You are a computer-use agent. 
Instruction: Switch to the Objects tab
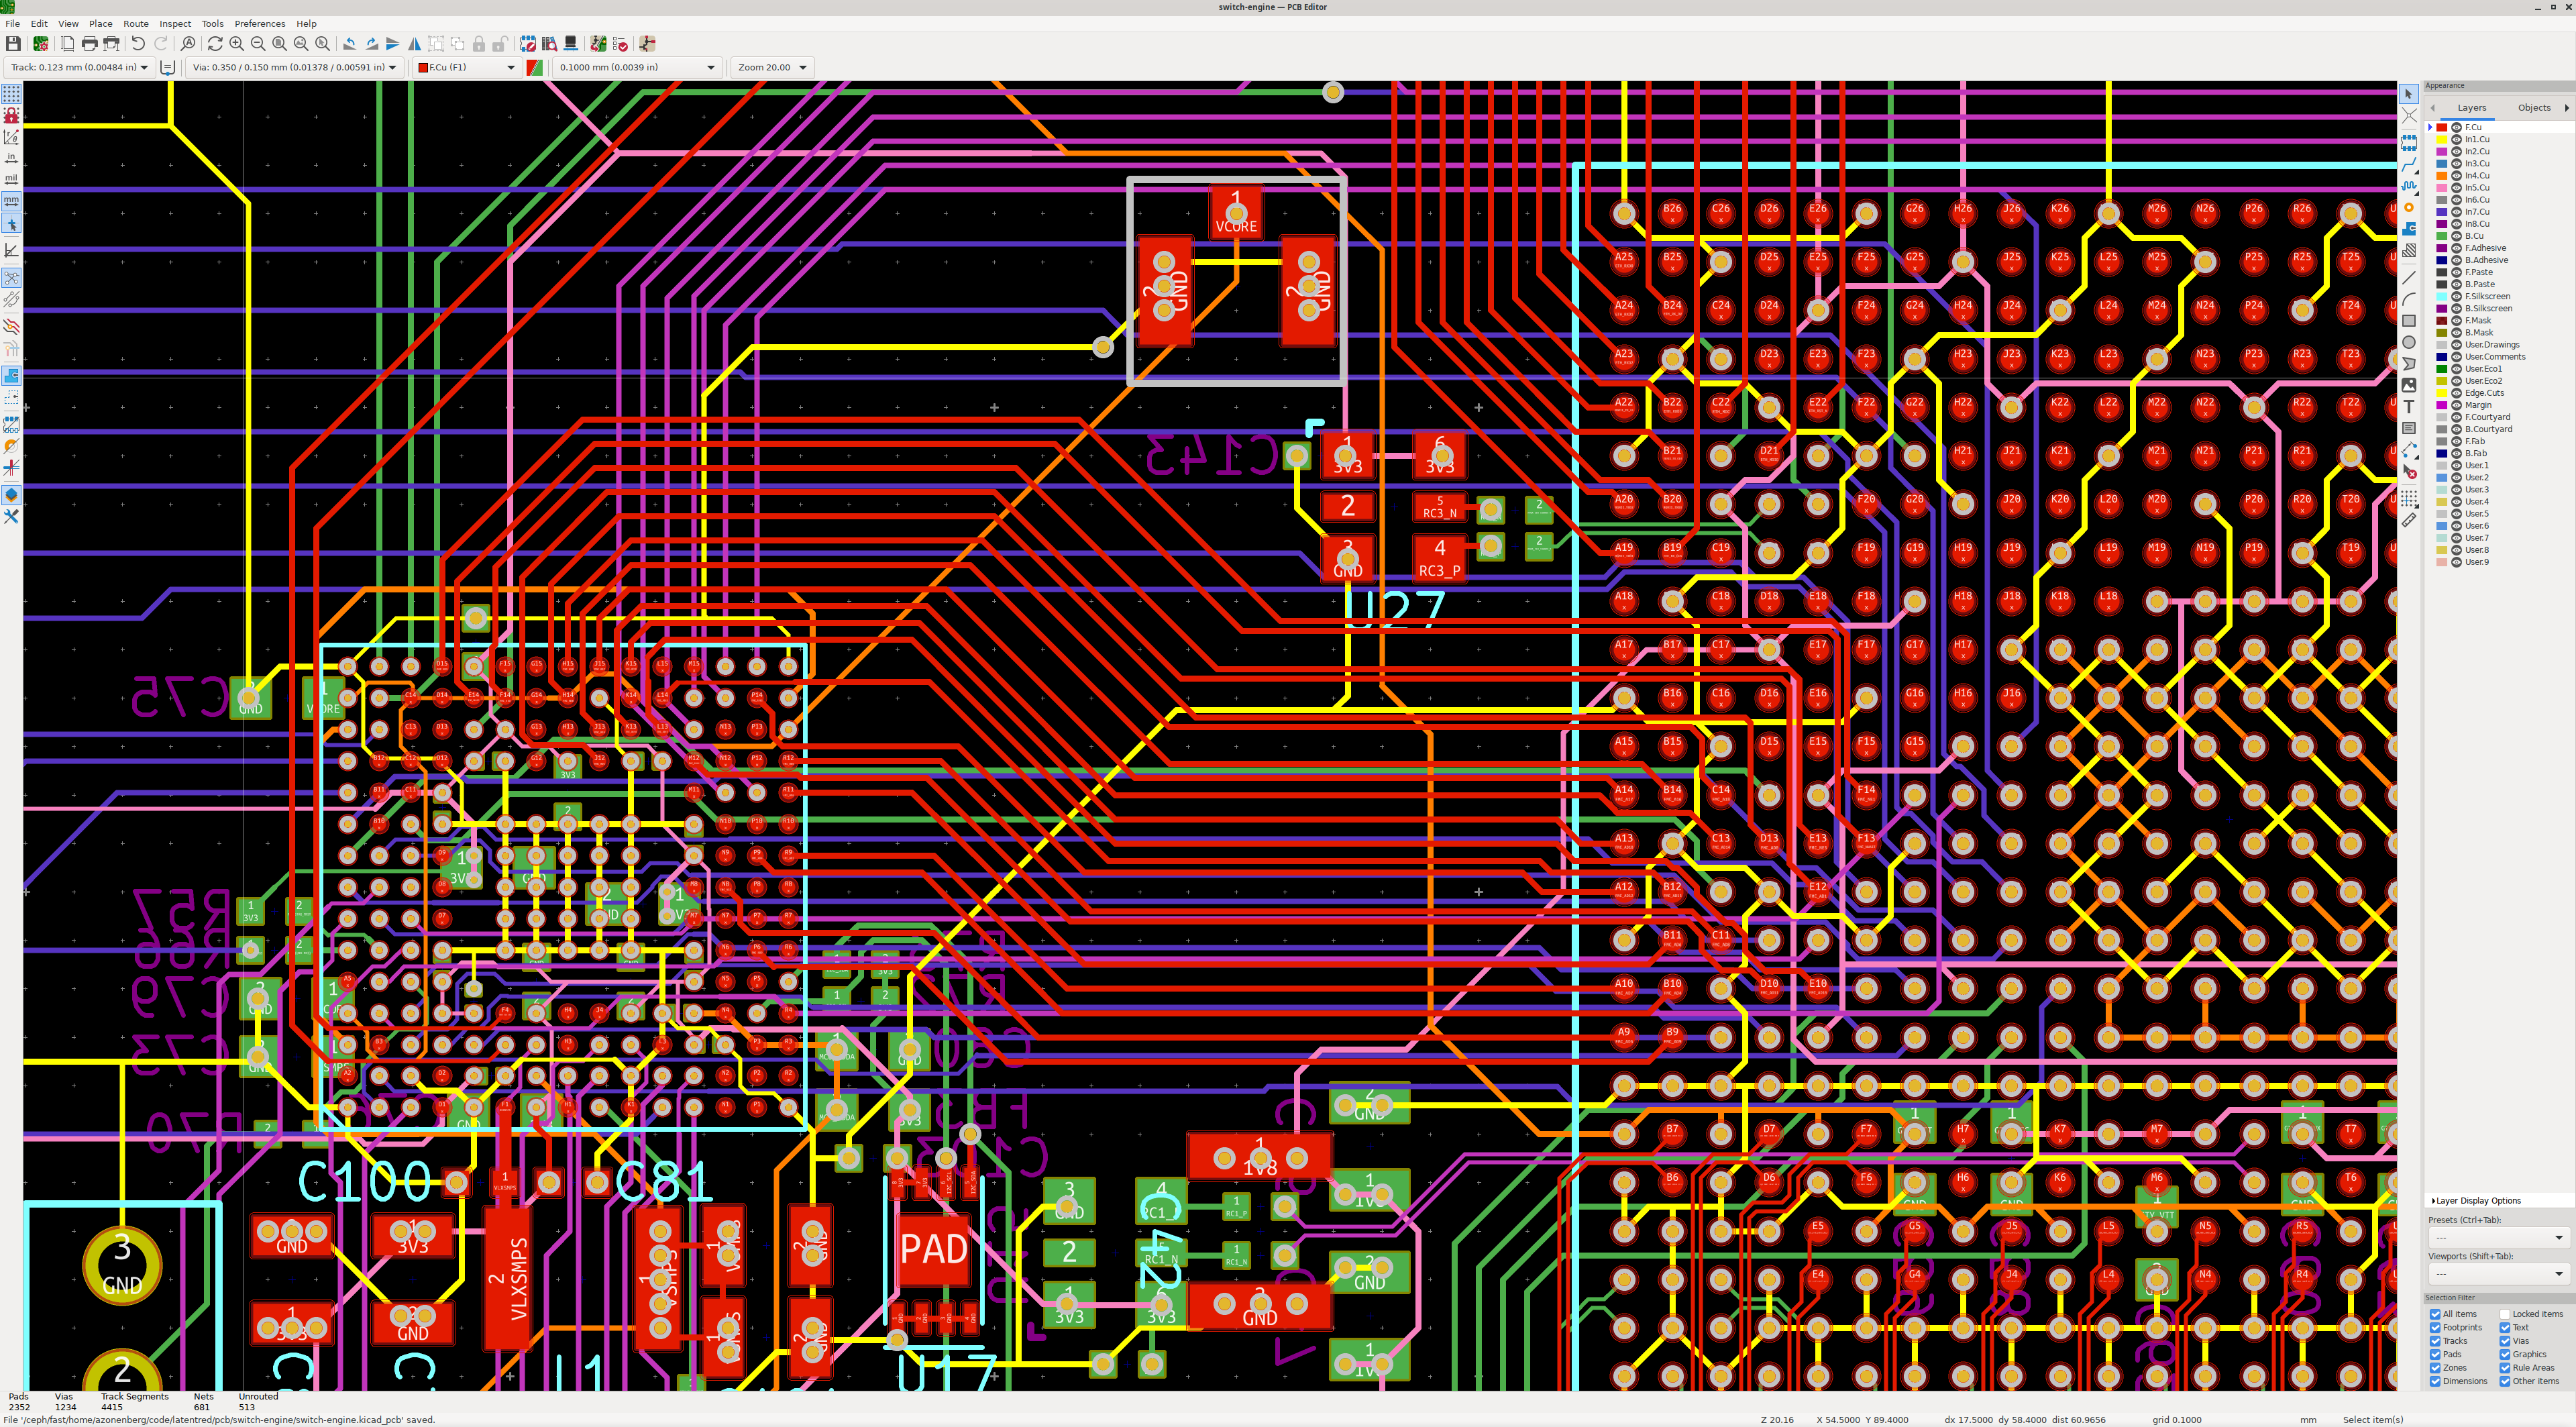tap(2533, 107)
